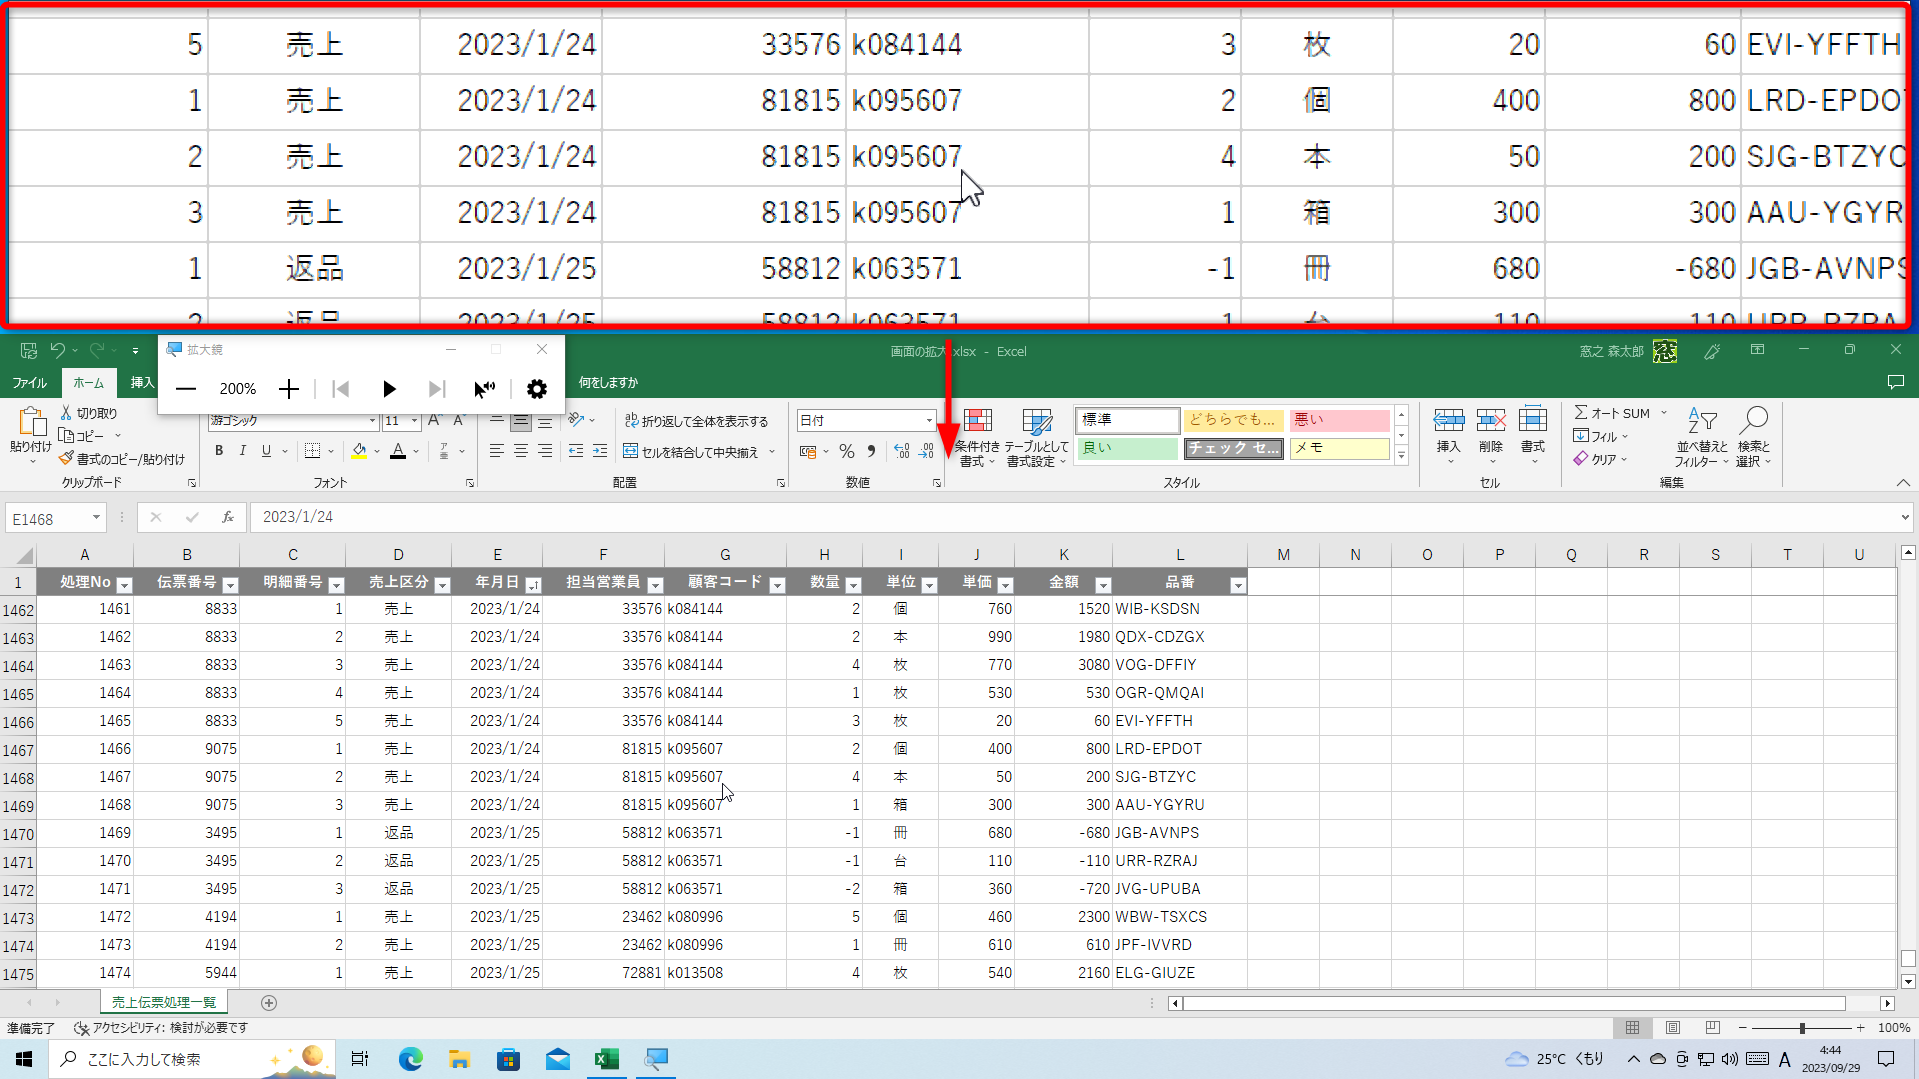
Task: Expand the Name Box dropdown arrow
Action: [x=96, y=517]
